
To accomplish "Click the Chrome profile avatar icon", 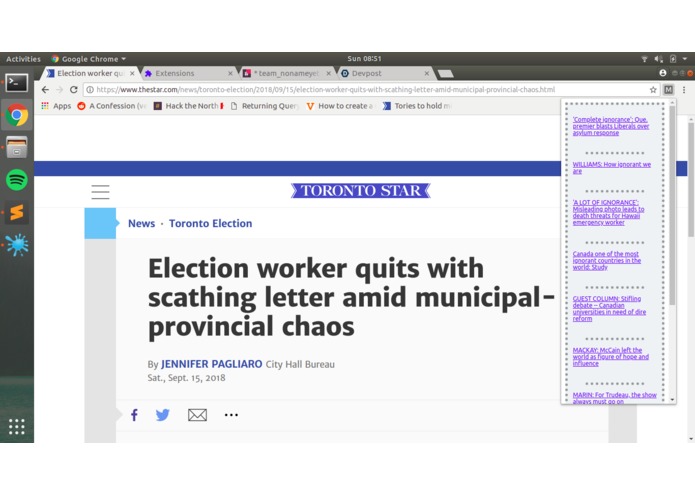I will click(x=663, y=73).
